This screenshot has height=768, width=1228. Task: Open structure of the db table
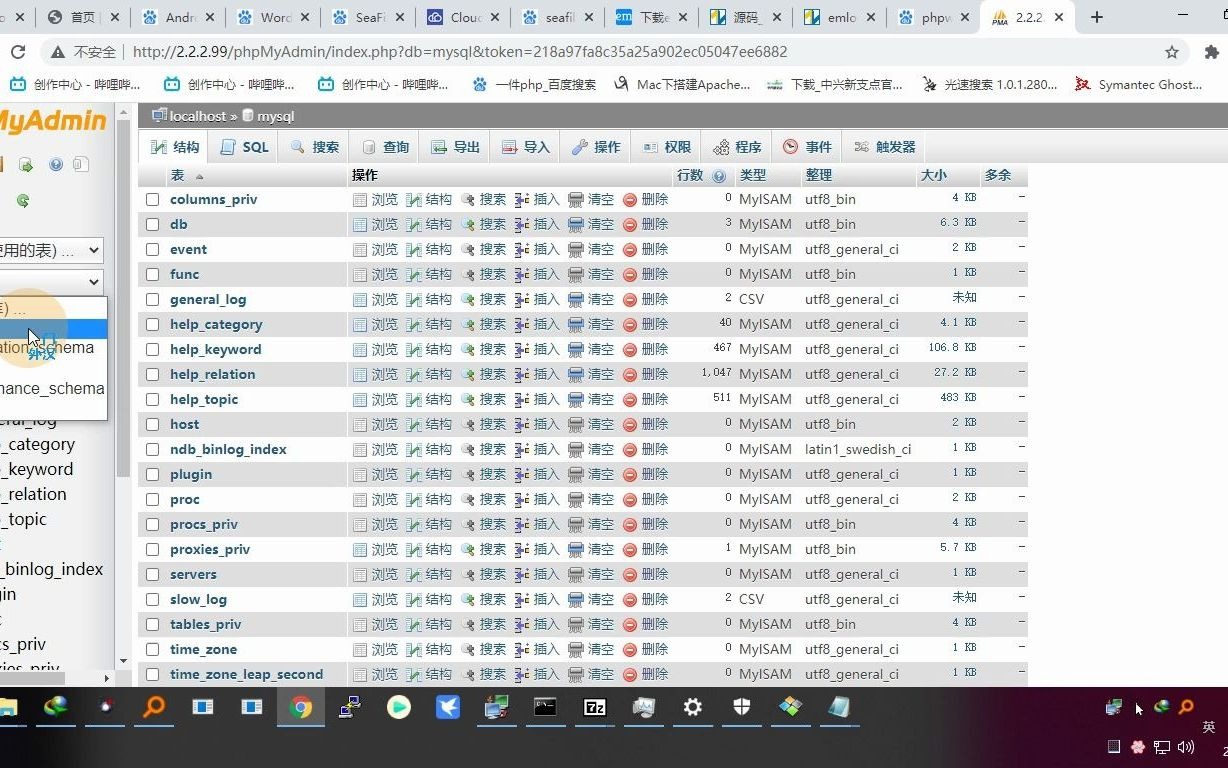429,224
